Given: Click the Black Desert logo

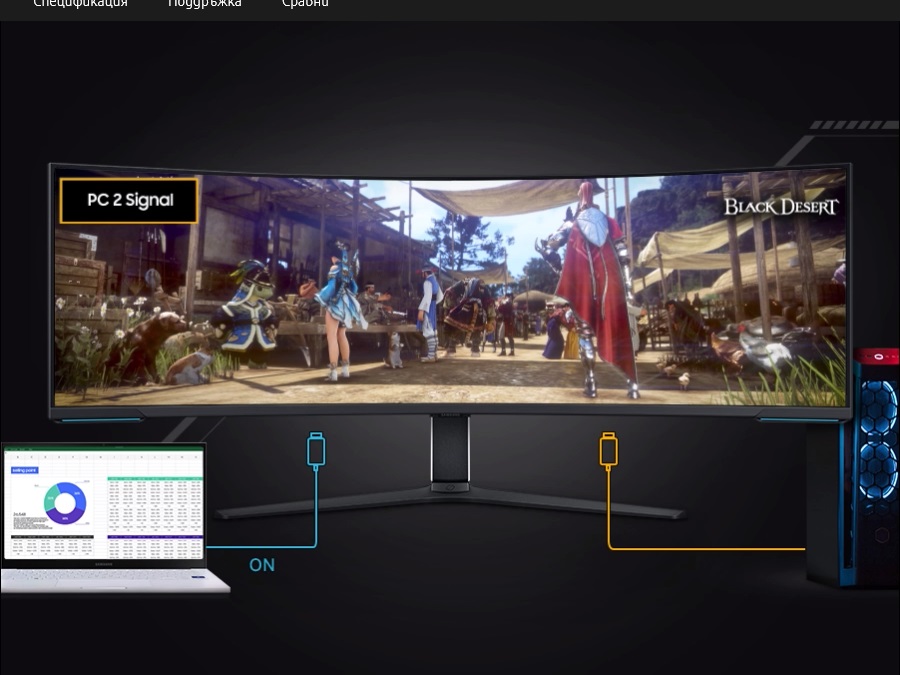Looking at the screenshot, I should coord(781,207).
